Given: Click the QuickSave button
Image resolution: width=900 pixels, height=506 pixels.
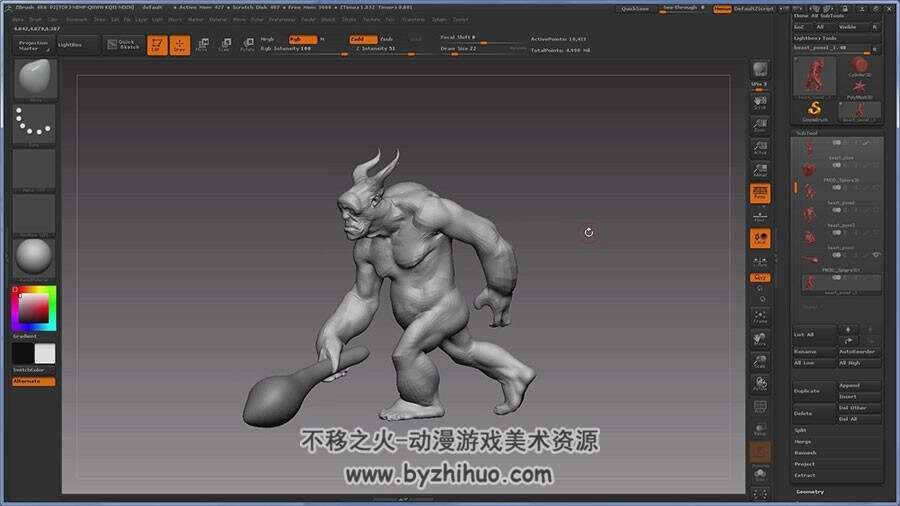Looking at the screenshot, I should [636, 9].
